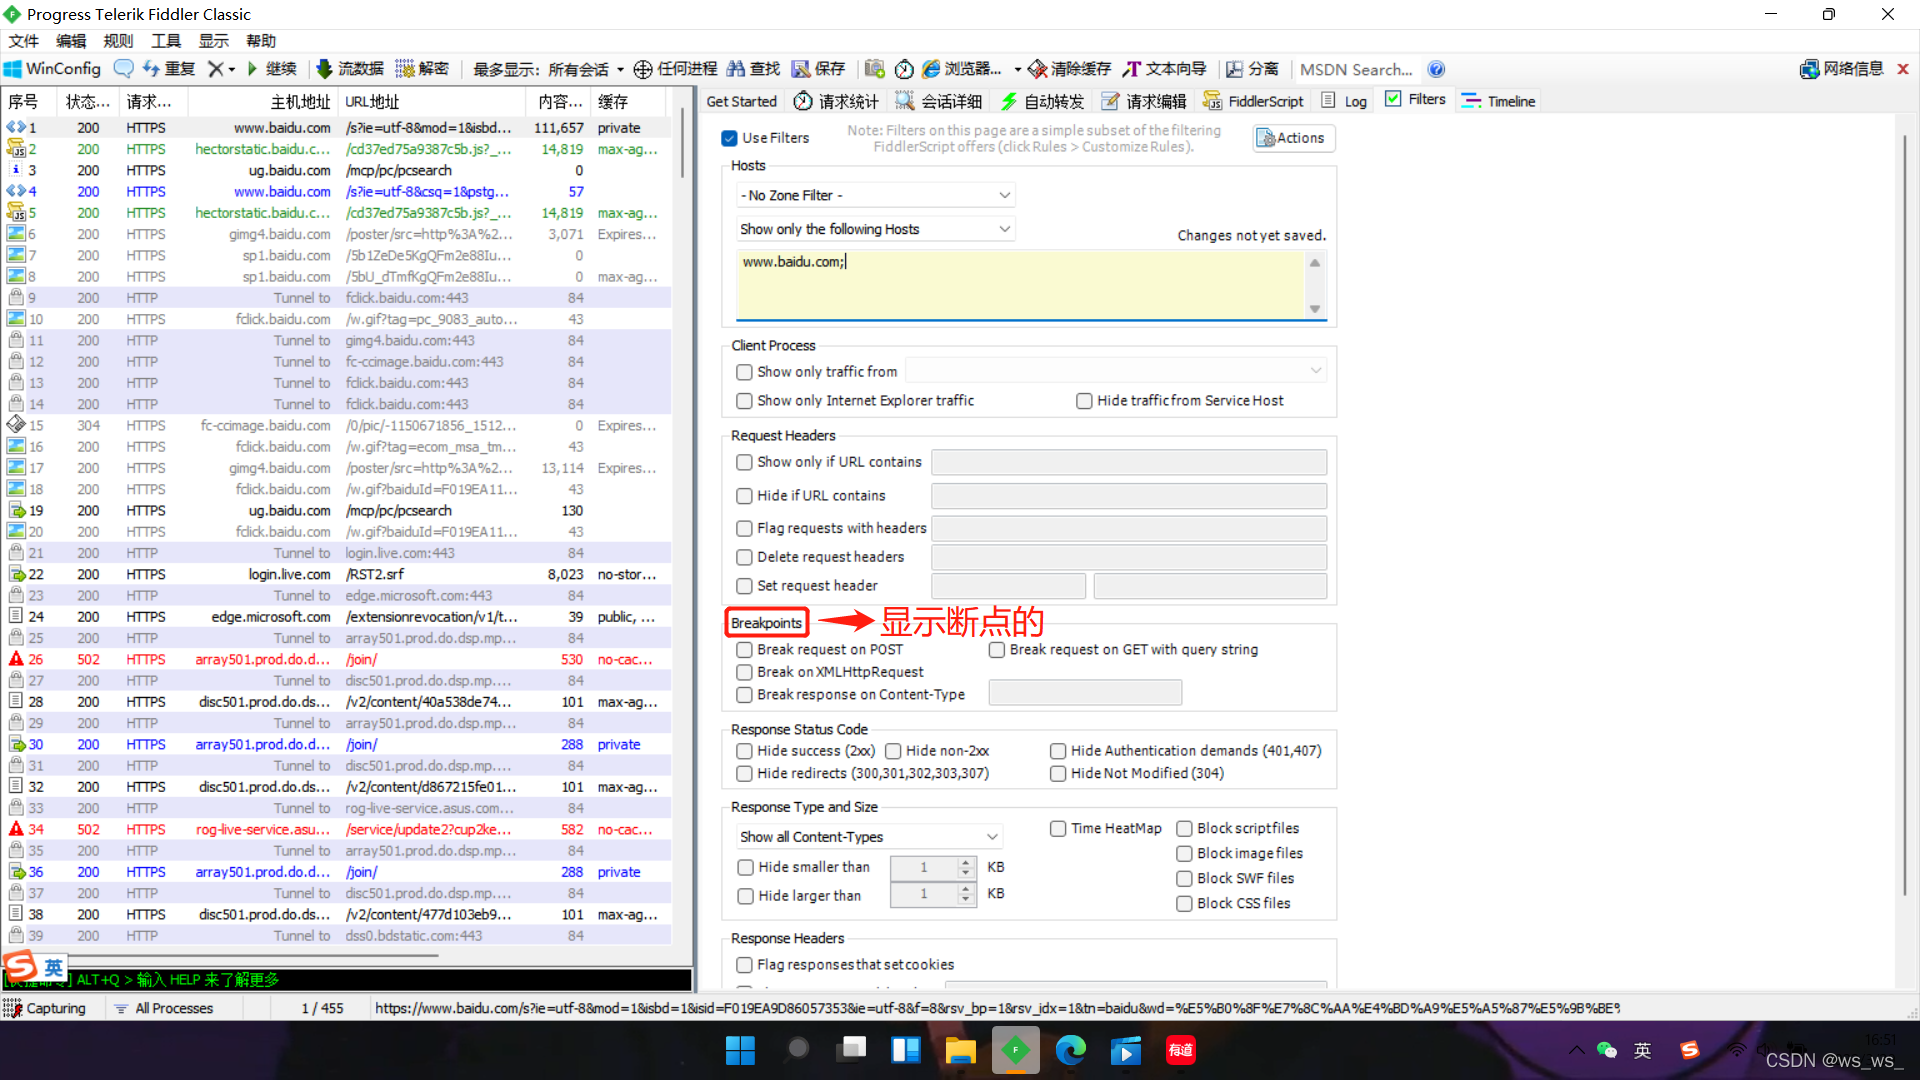This screenshot has height=1080, width=1920.
Task: Check Block image files option
Action: [1184, 854]
